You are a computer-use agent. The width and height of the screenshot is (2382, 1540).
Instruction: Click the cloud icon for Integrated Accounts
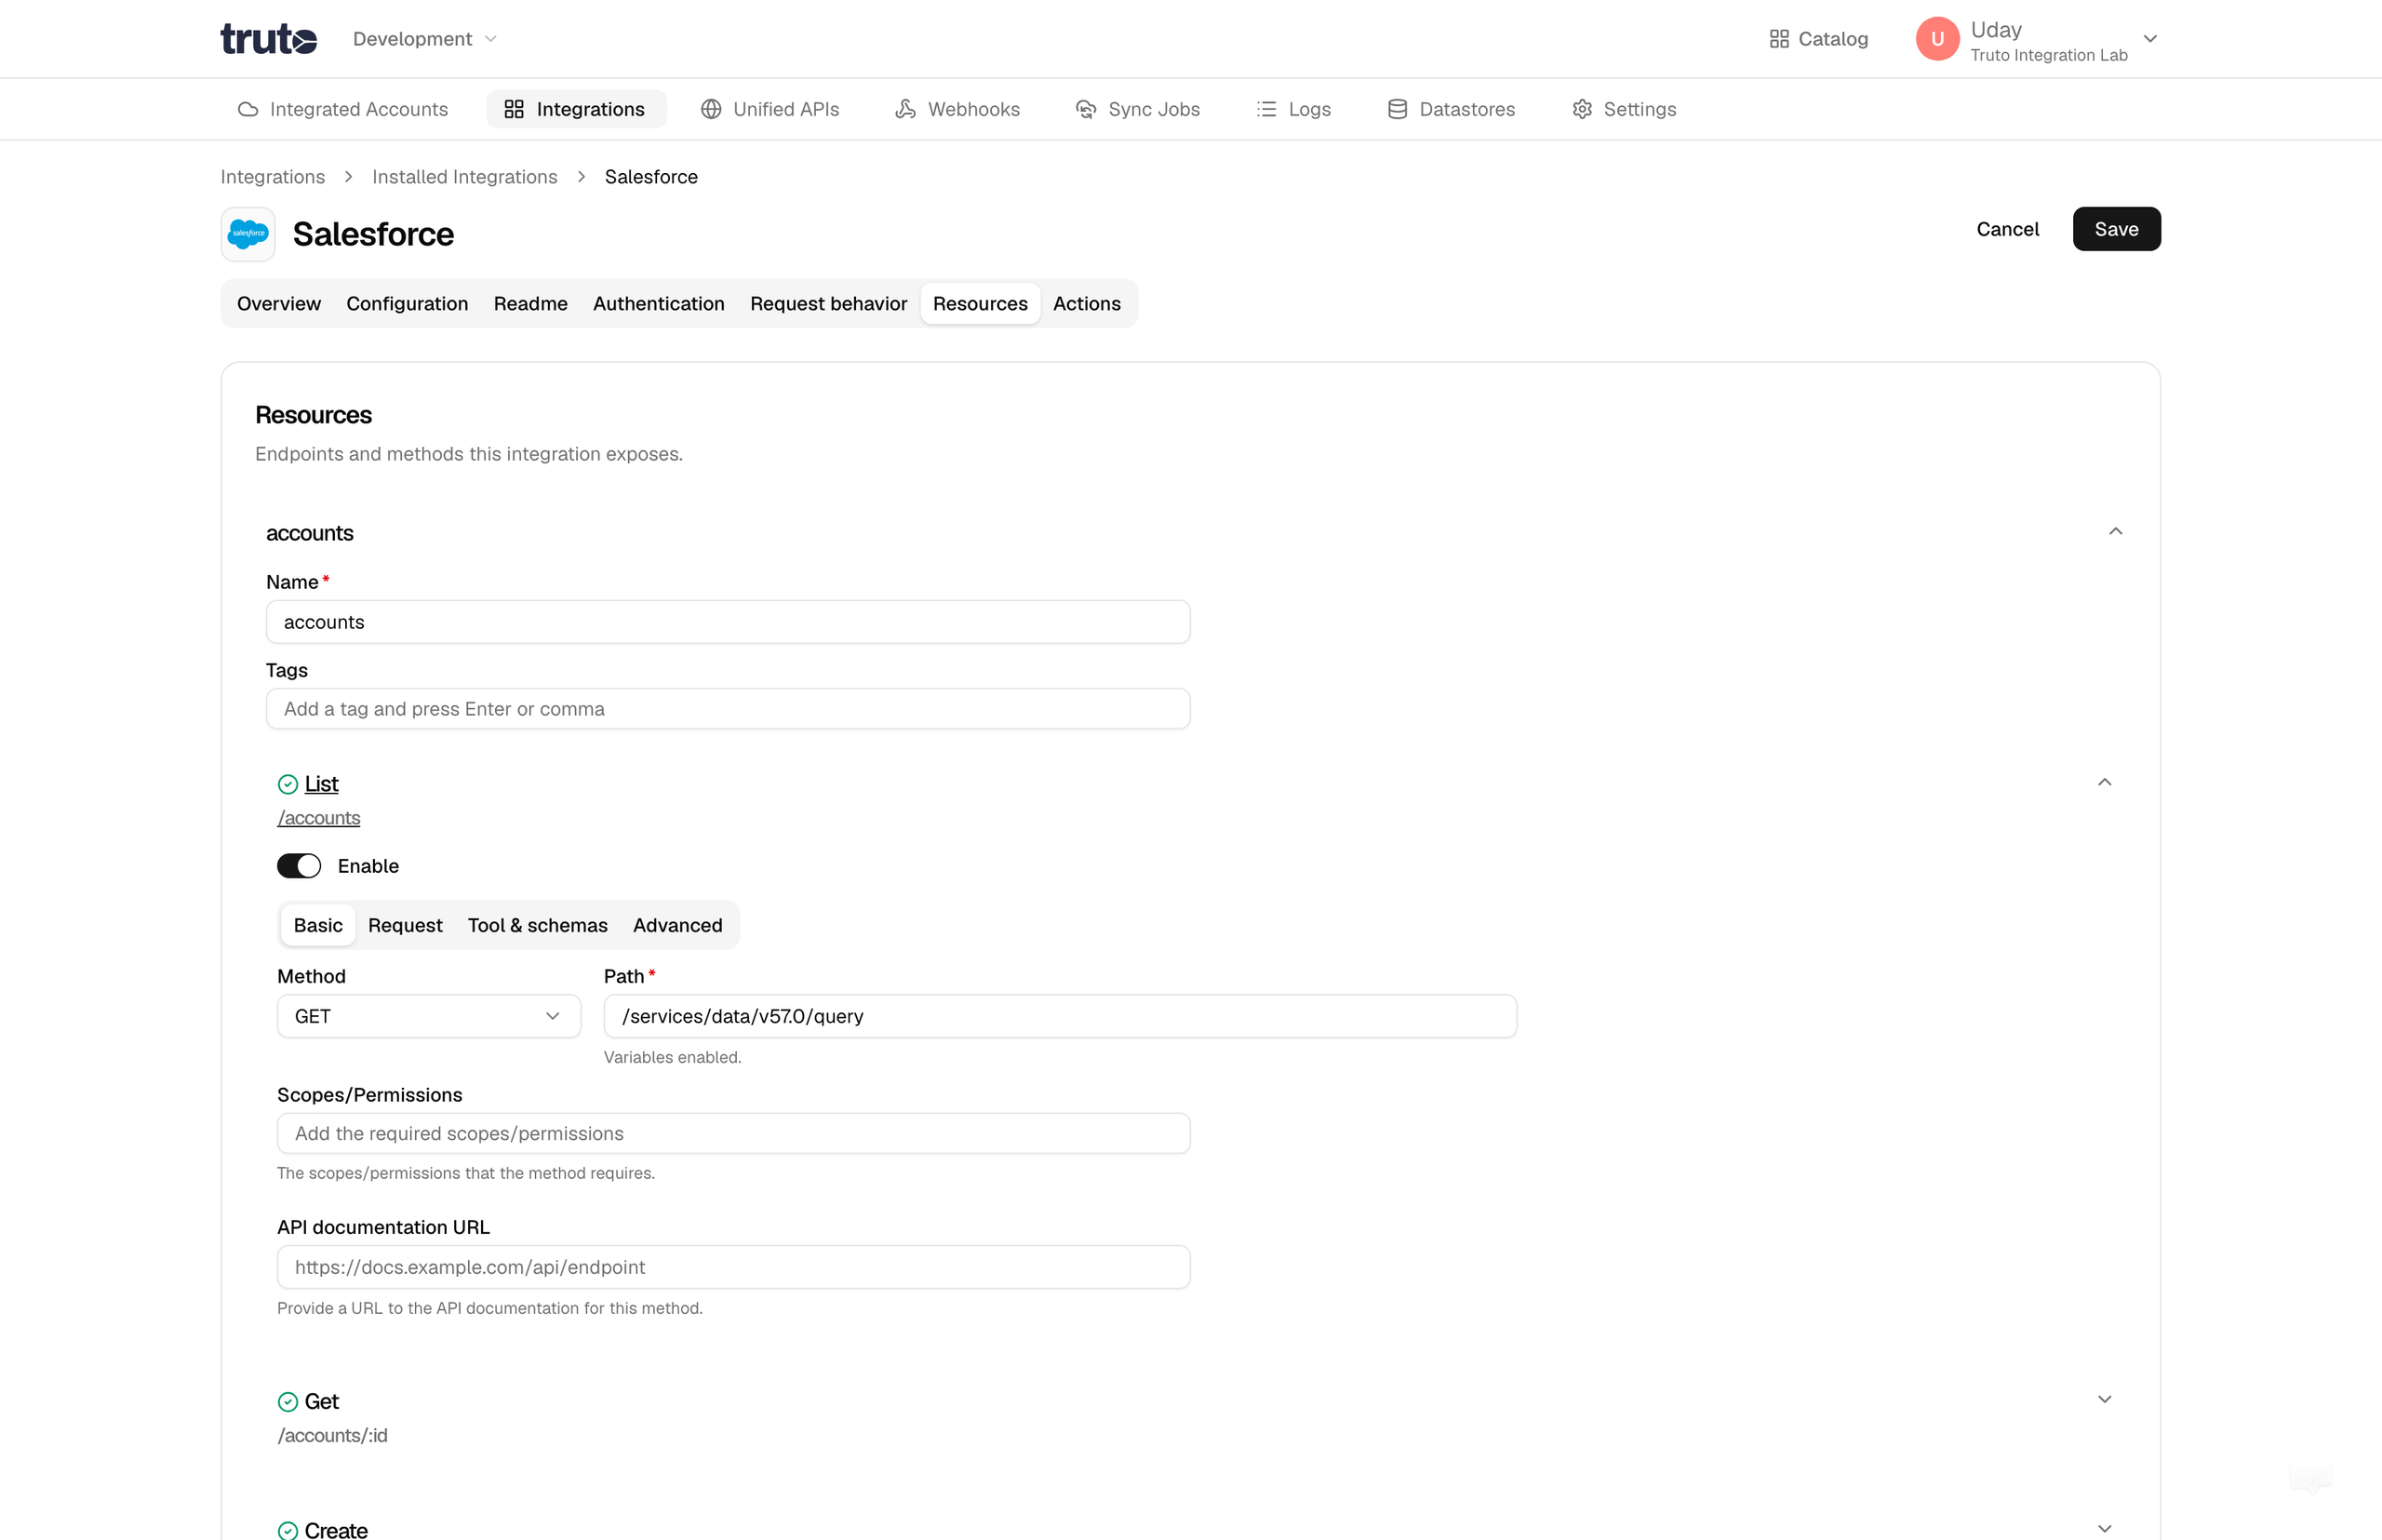[248, 109]
